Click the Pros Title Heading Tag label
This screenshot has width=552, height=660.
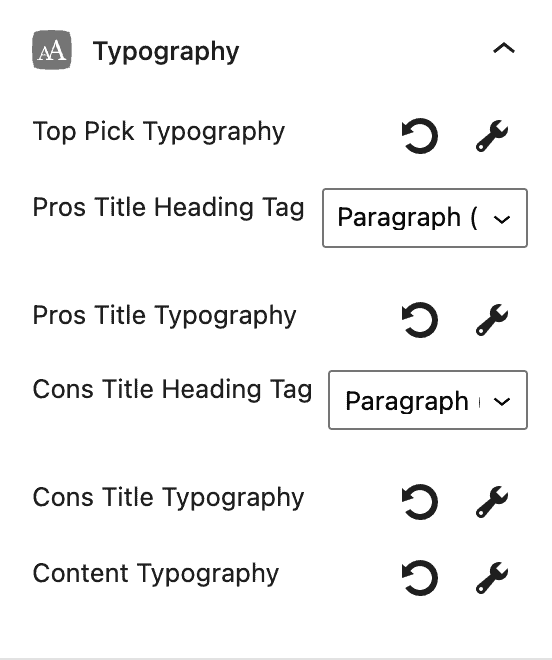point(168,208)
